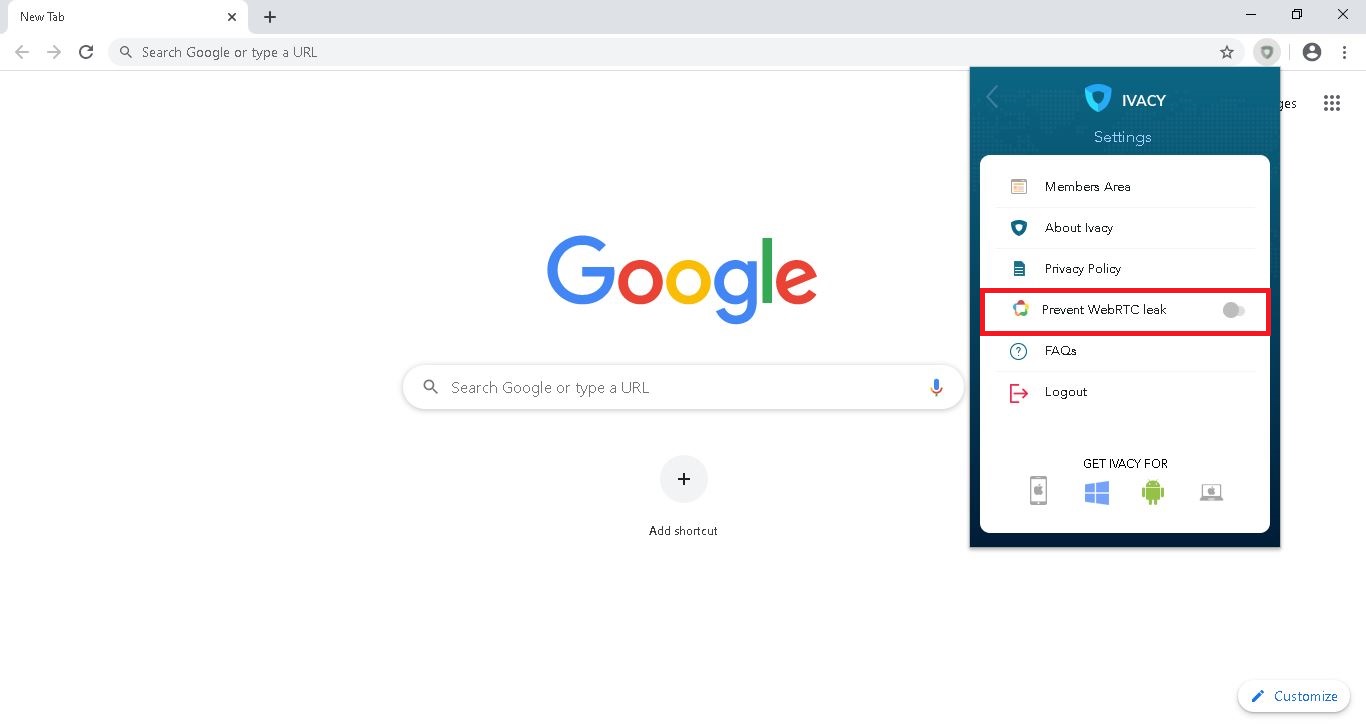Click the Windows logo download icon

coord(1097,492)
